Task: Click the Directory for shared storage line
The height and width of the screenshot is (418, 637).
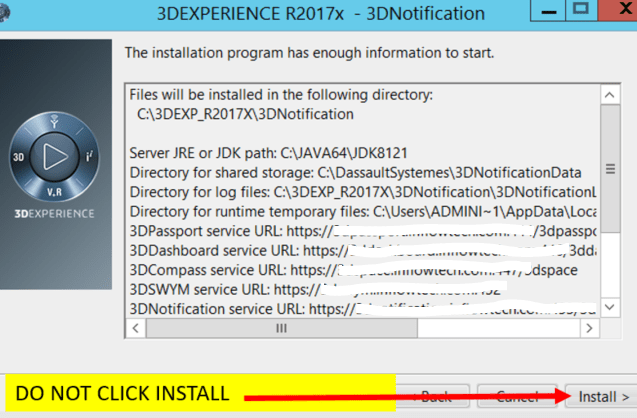Action: 355,173
